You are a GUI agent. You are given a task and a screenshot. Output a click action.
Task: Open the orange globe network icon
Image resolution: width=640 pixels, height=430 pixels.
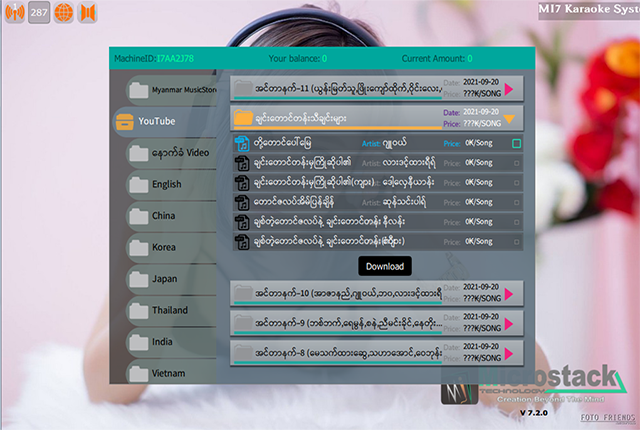[63, 14]
